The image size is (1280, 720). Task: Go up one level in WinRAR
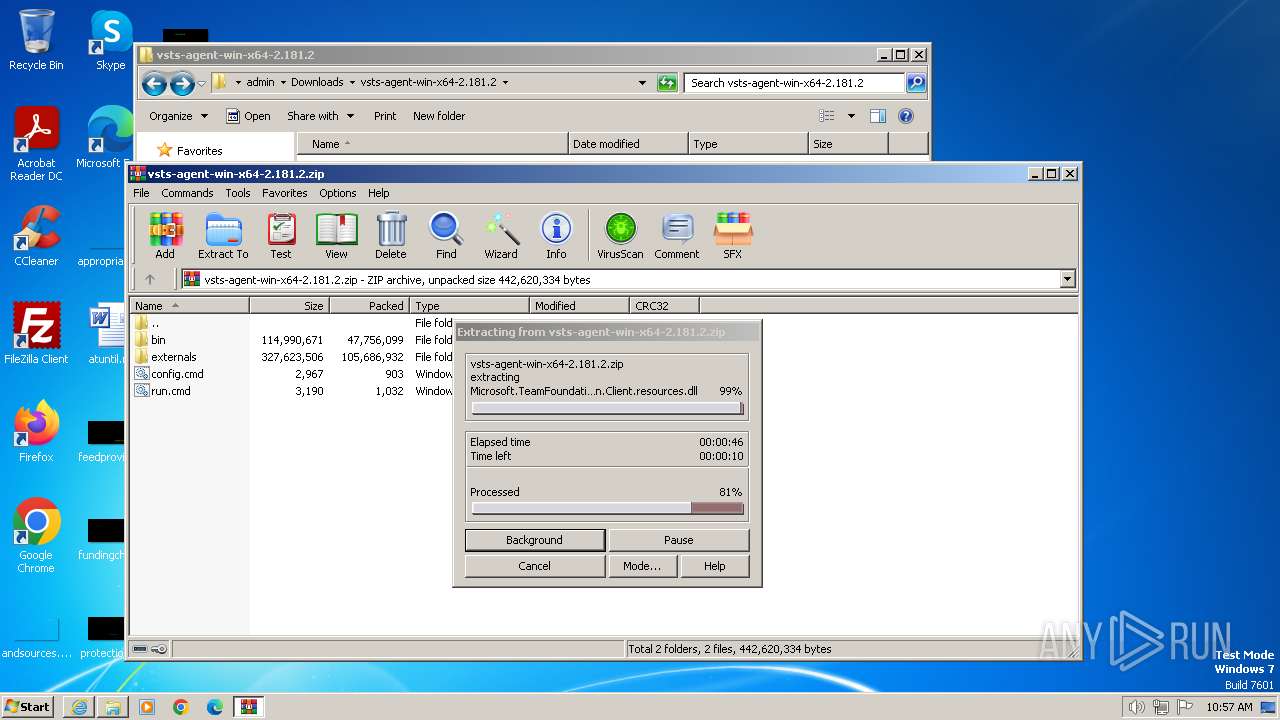pyautogui.click(x=150, y=280)
